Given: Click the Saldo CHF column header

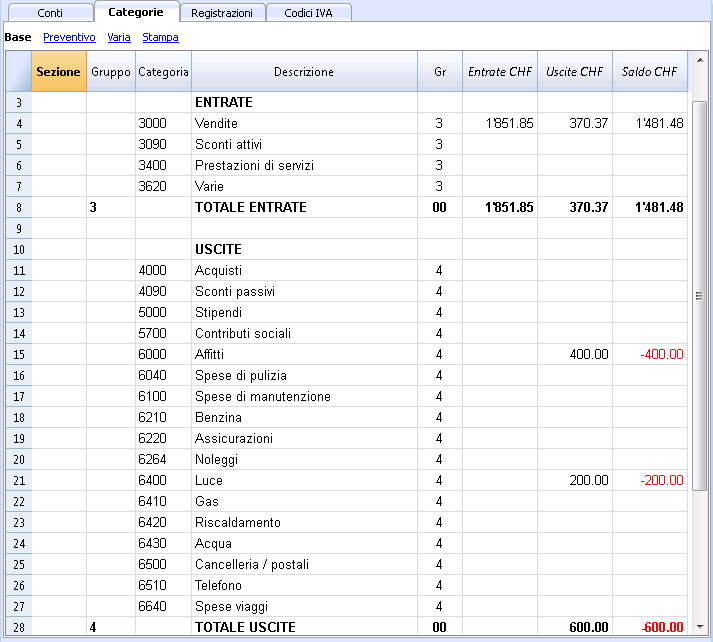Looking at the screenshot, I should tap(650, 71).
